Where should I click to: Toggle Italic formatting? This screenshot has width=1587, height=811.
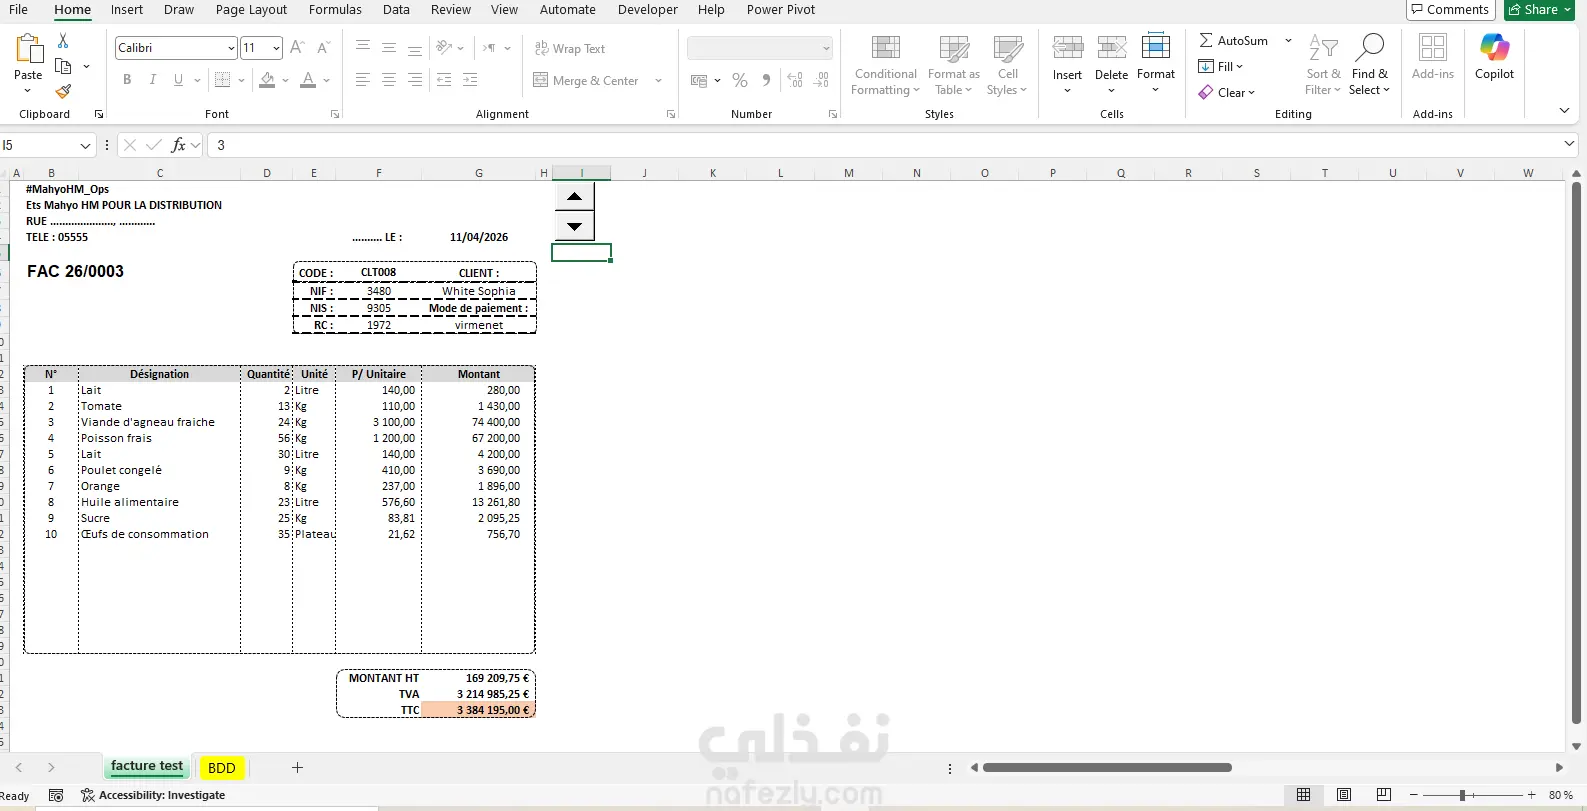pyautogui.click(x=152, y=80)
